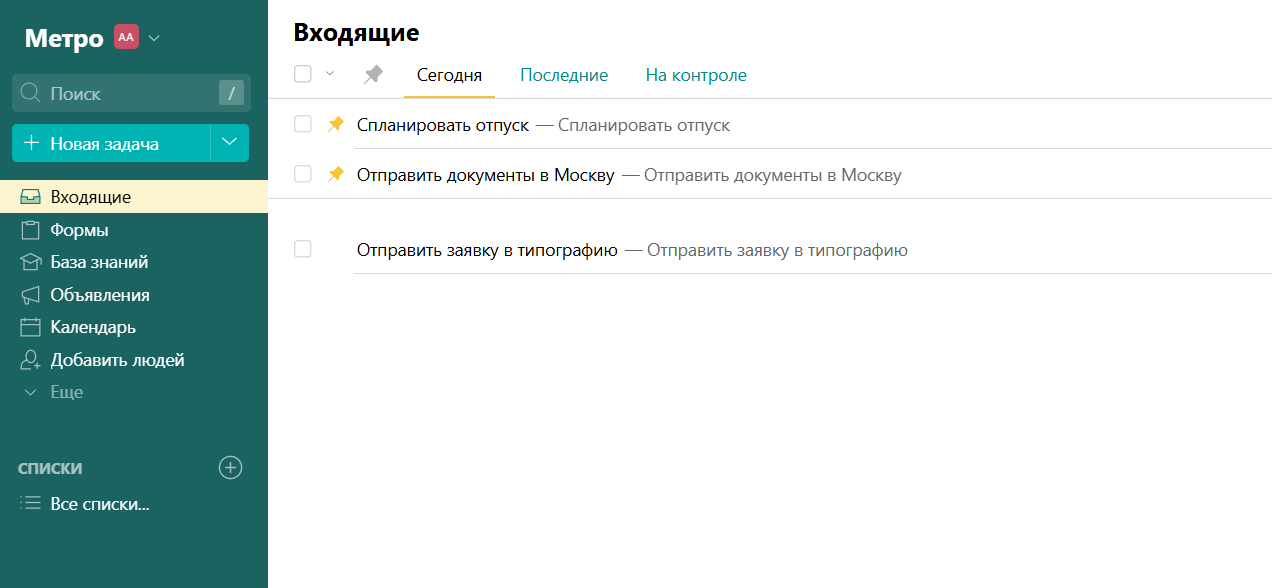Image resolution: width=1272 pixels, height=588 pixels.
Task: Open the dropdown next to Новая задача
Action: point(231,142)
